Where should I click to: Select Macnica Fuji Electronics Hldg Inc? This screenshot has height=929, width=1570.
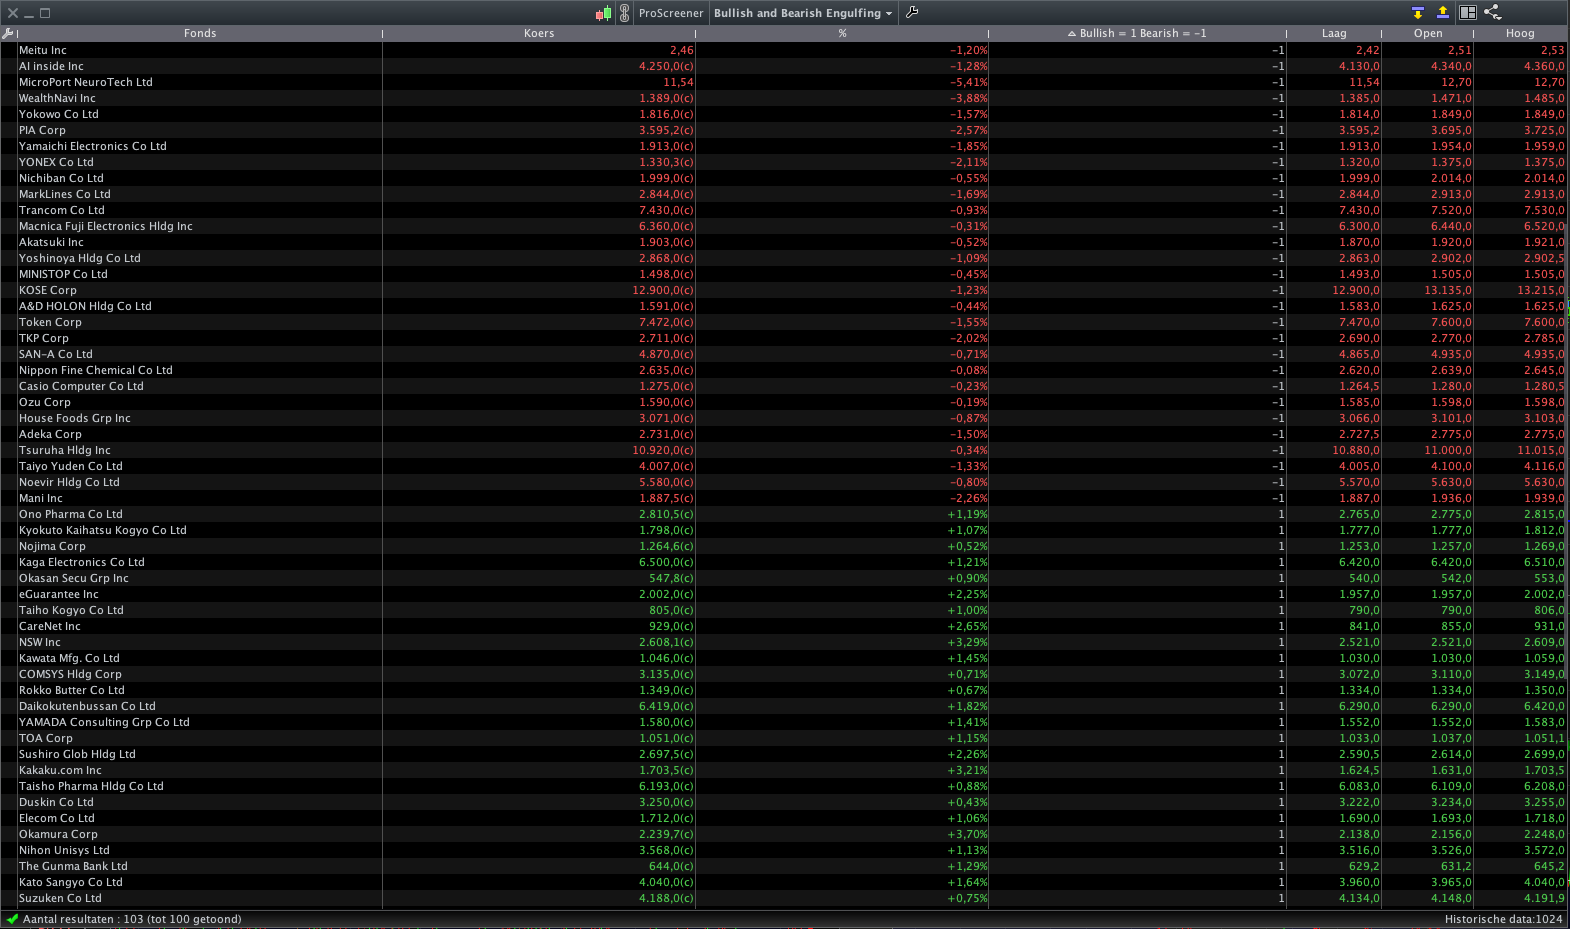pyautogui.click(x=106, y=226)
